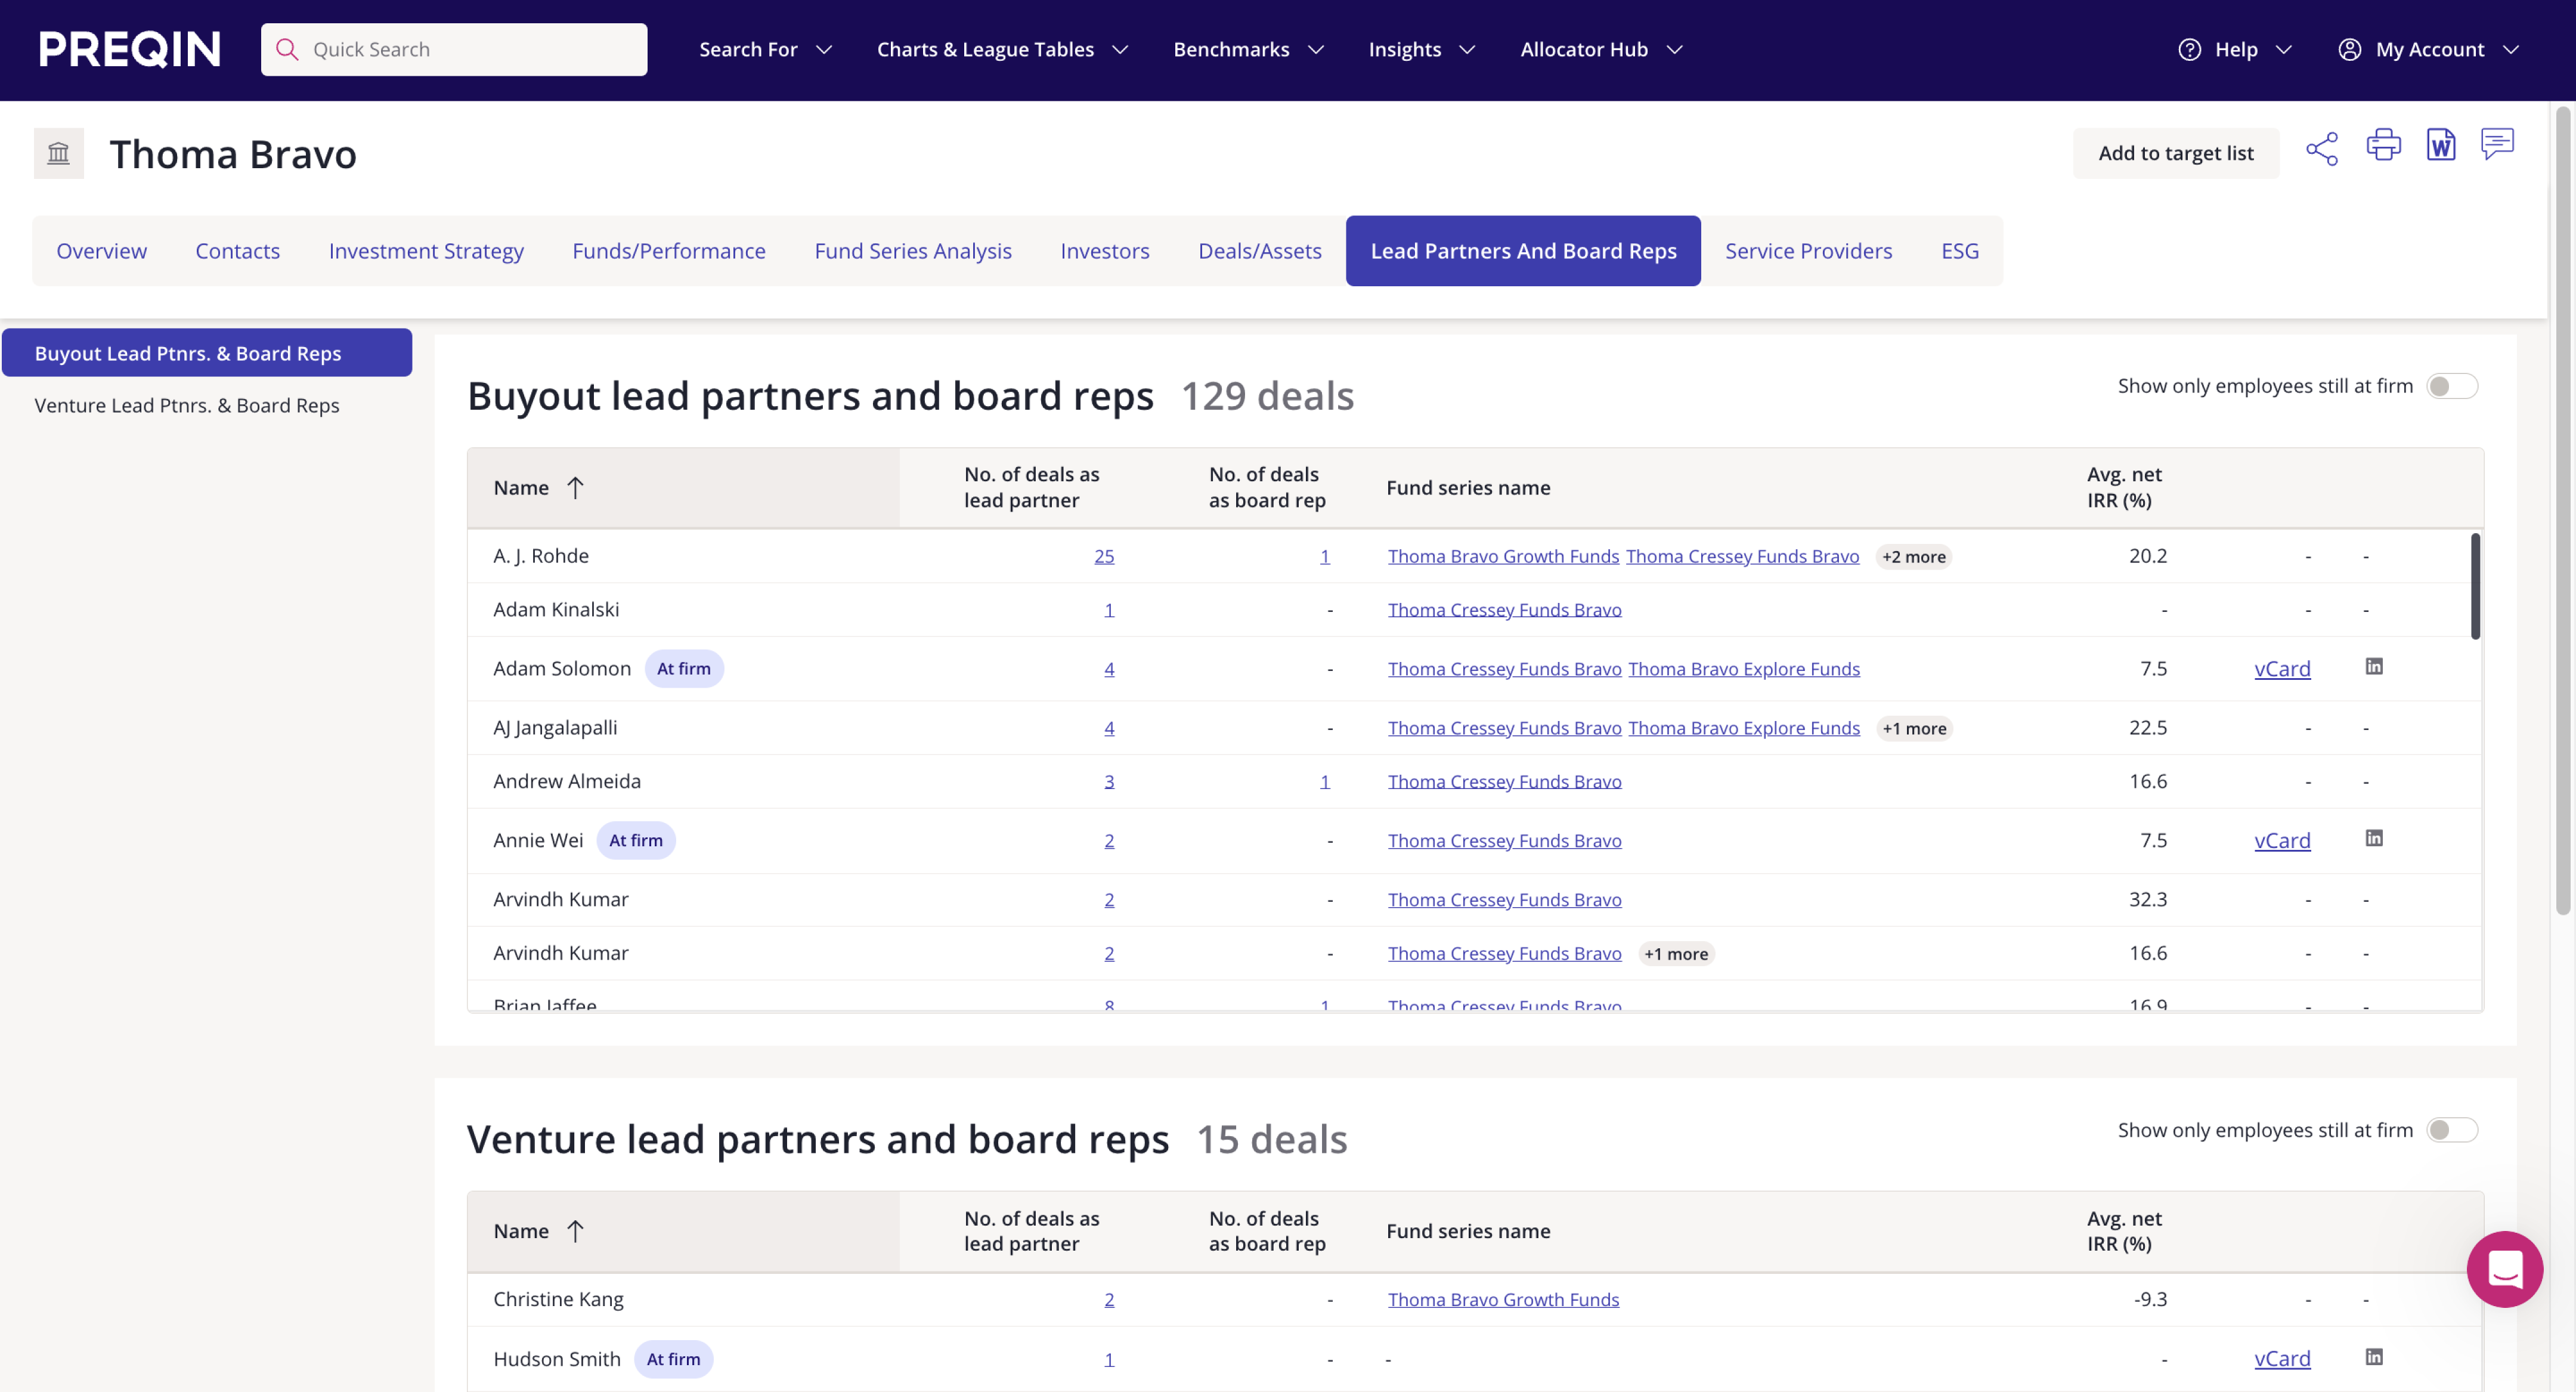
Task: Click the 'At firm' badge beside Annie Wei
Action: point(635,841)
